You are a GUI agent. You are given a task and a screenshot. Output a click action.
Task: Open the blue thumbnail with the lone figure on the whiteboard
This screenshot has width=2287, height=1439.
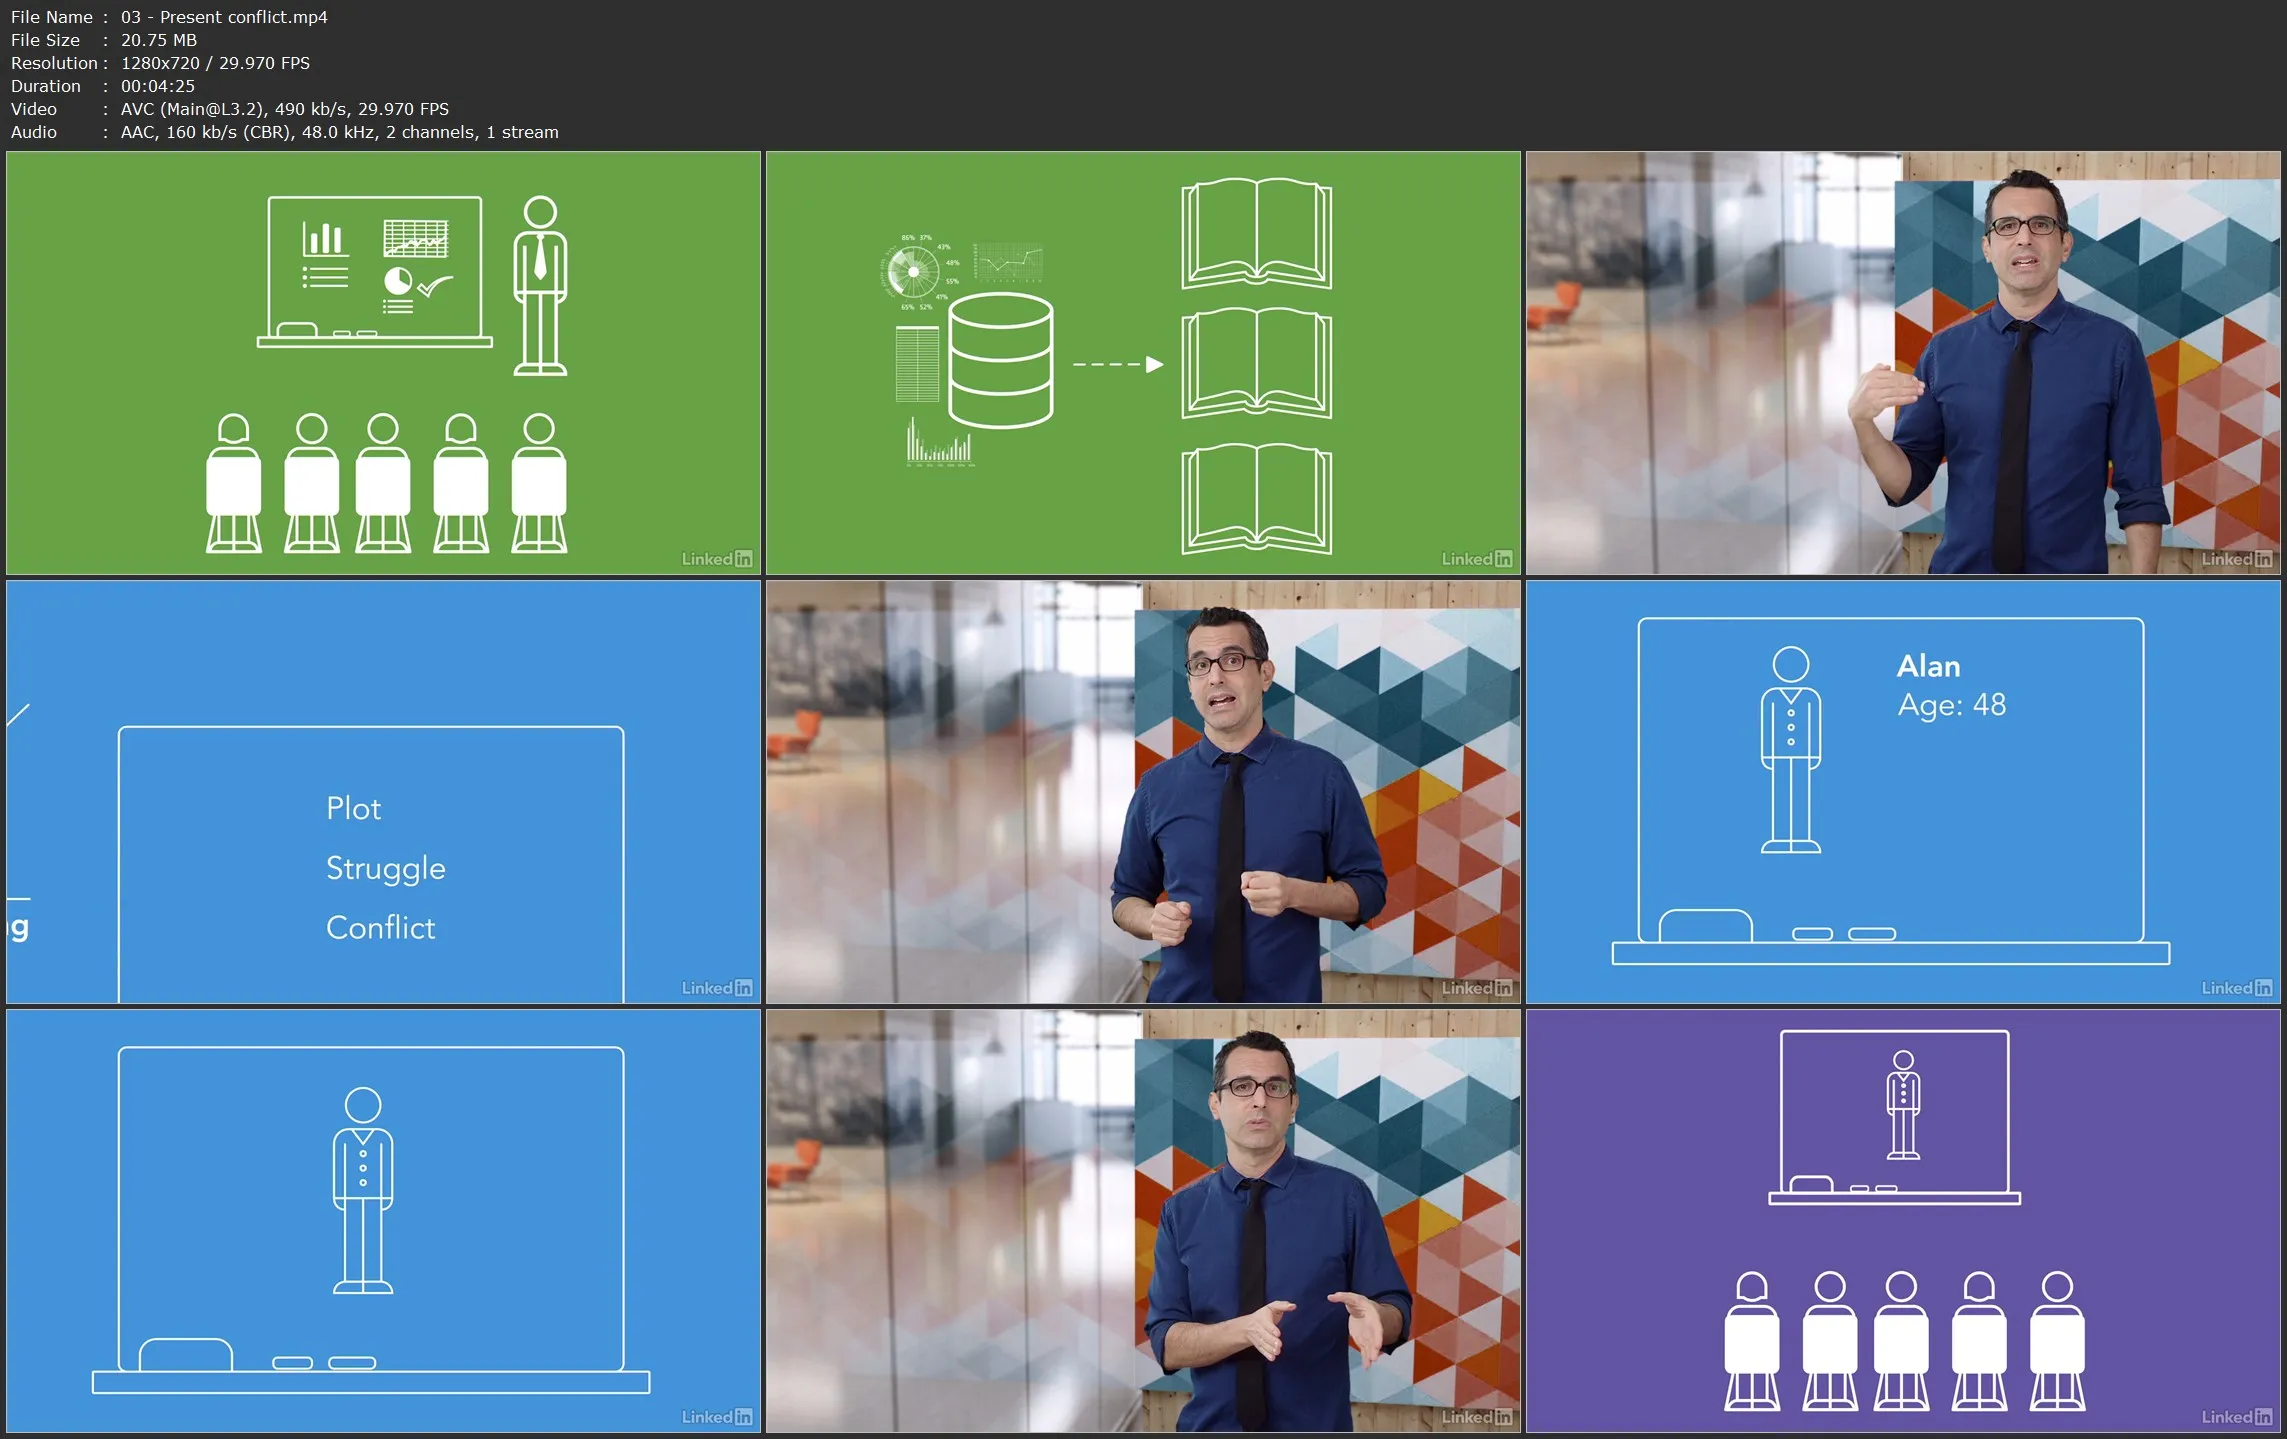tap(383, 1221)
